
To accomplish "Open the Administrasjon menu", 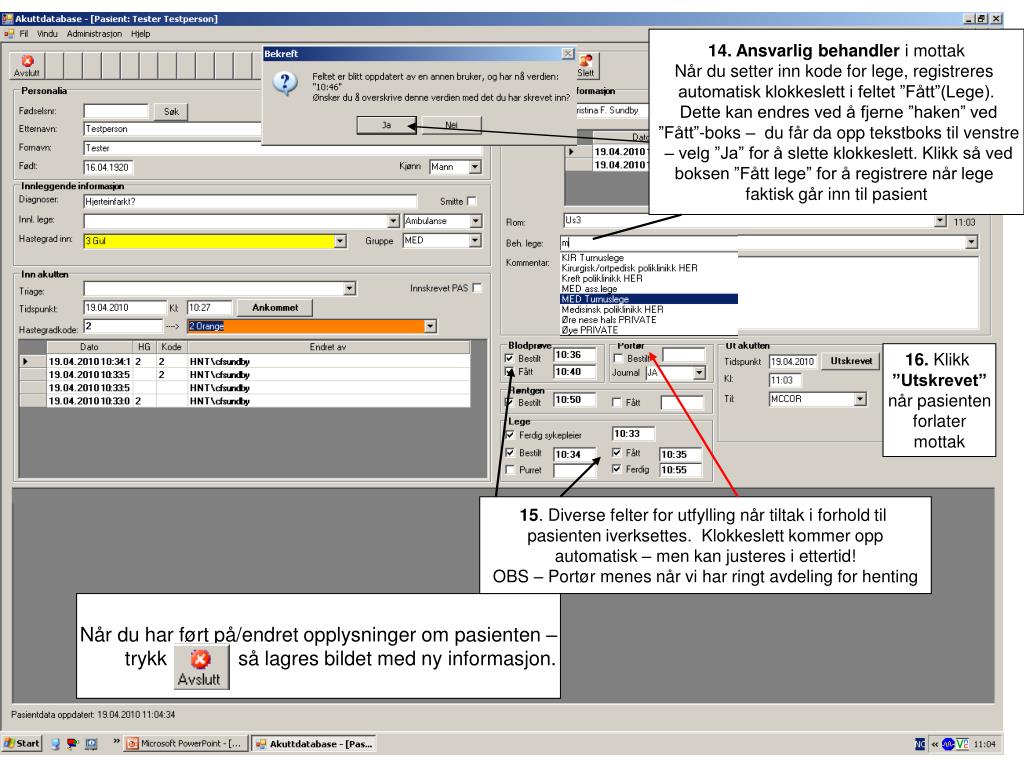I will point(94,33).
